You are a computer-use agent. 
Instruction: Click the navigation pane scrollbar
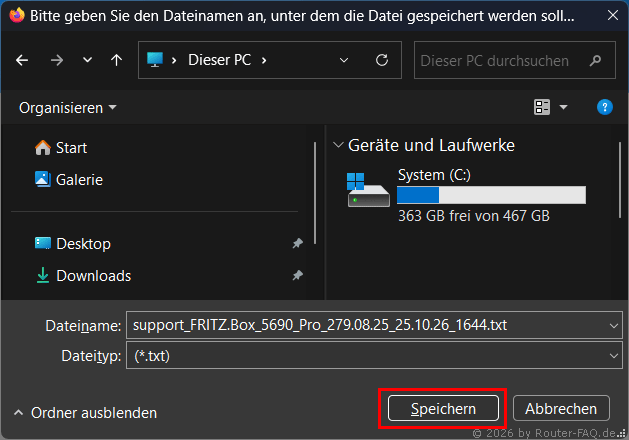(x=315, y=193)
